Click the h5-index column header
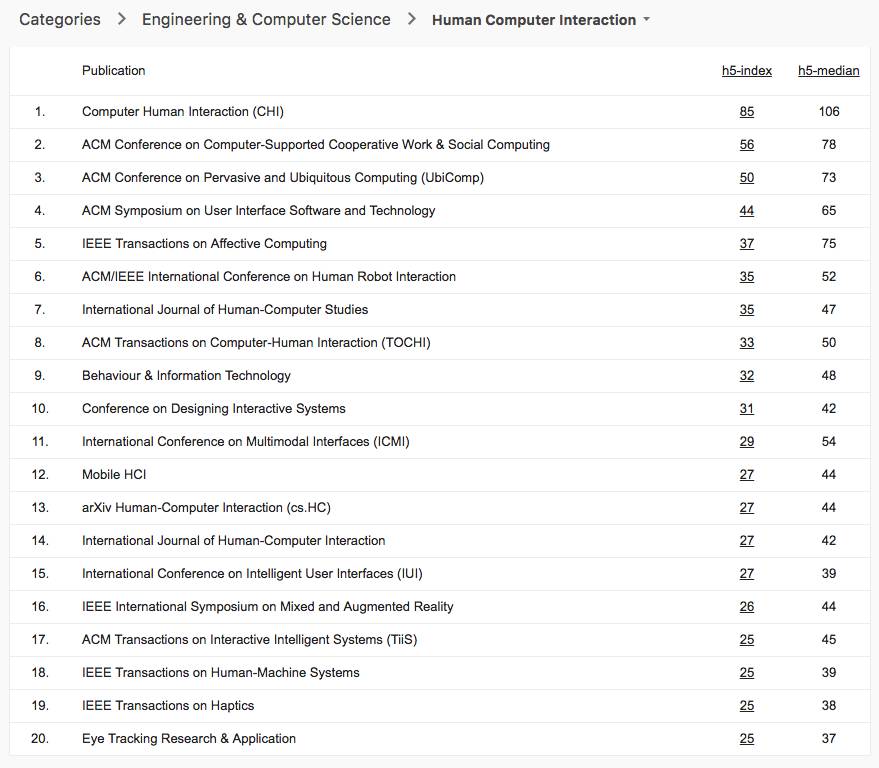The width and height of the screenshot is (879, 768). 747,71
